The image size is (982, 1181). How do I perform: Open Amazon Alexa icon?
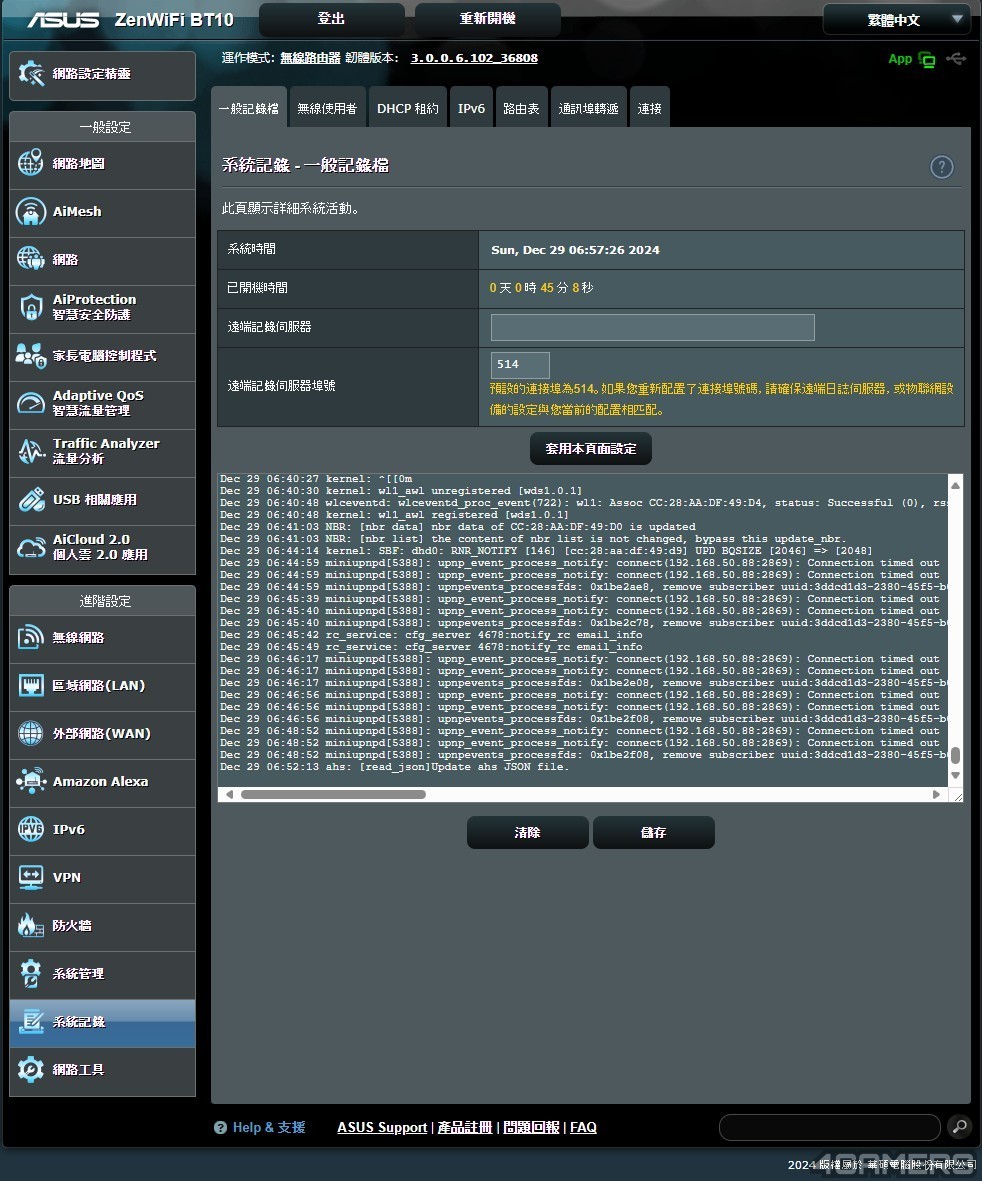click(31, 782)
